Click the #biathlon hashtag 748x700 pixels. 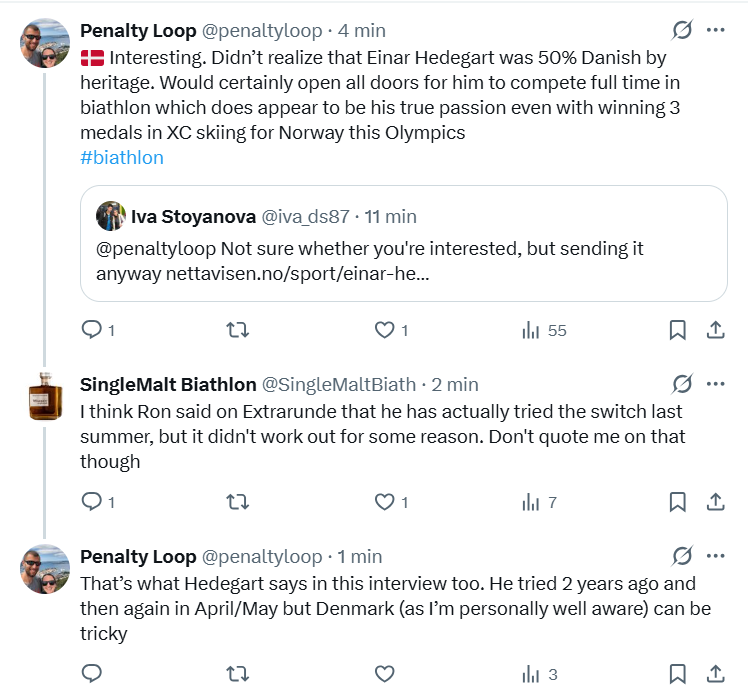[122, 158]
